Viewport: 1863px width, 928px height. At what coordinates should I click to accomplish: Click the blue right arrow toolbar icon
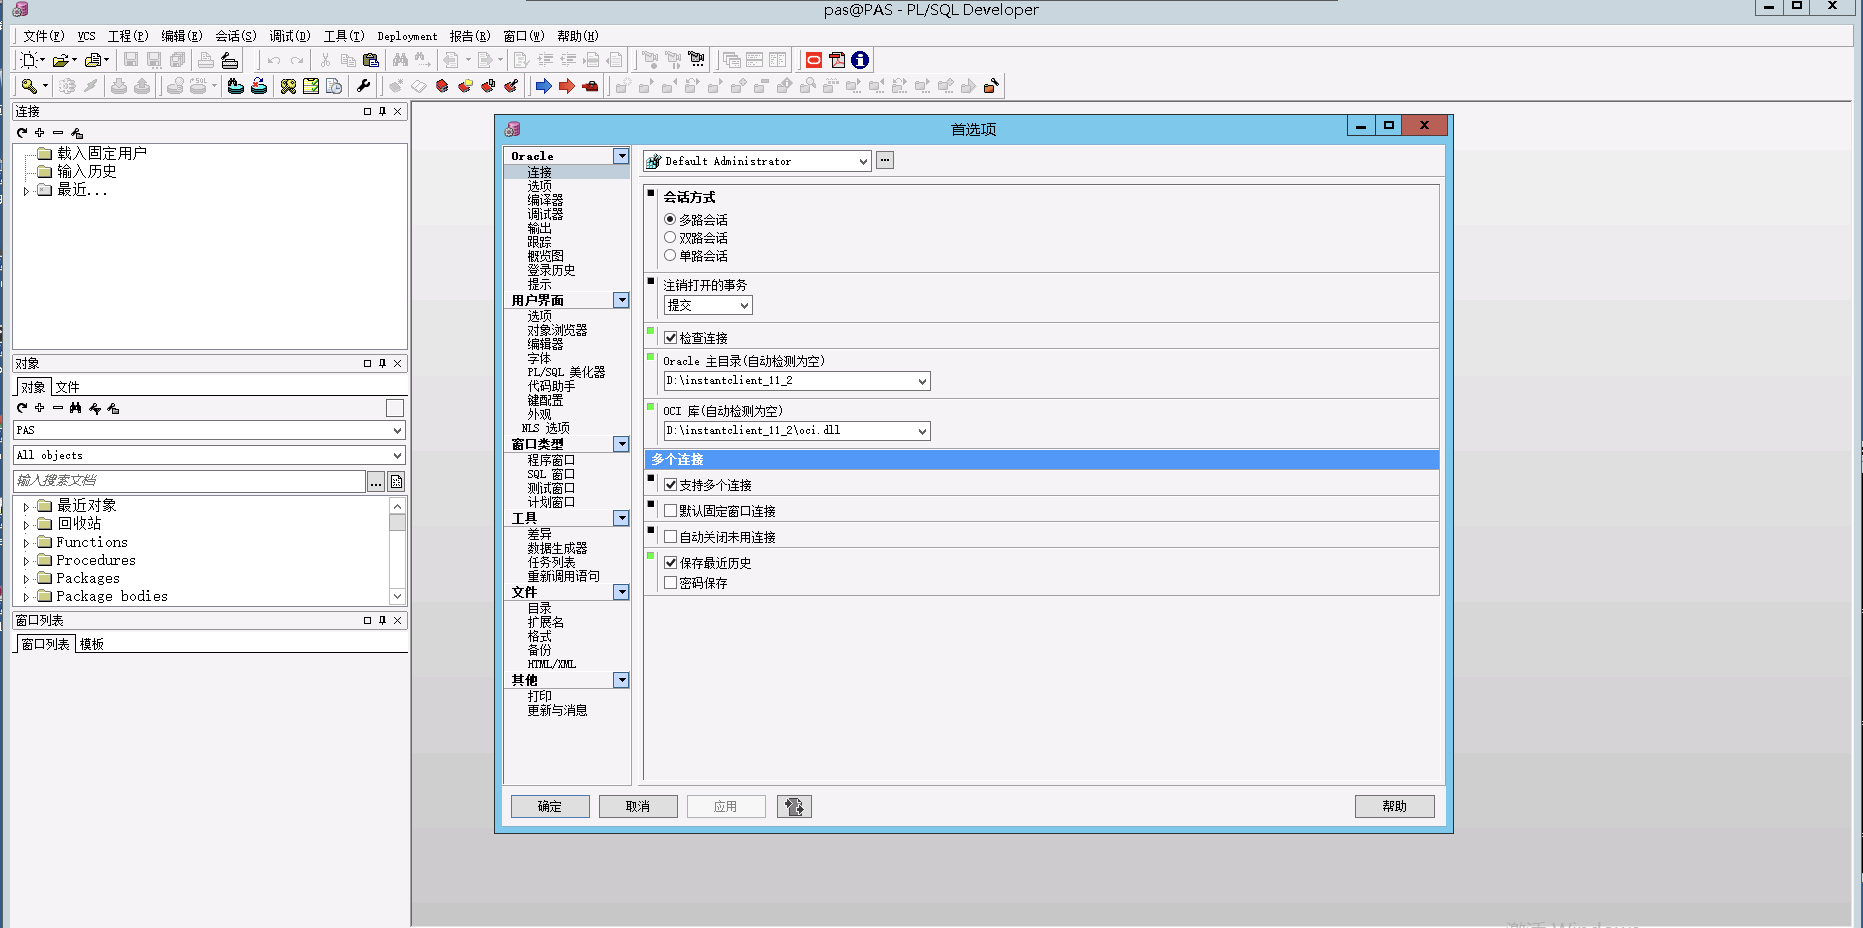point(543,86)
